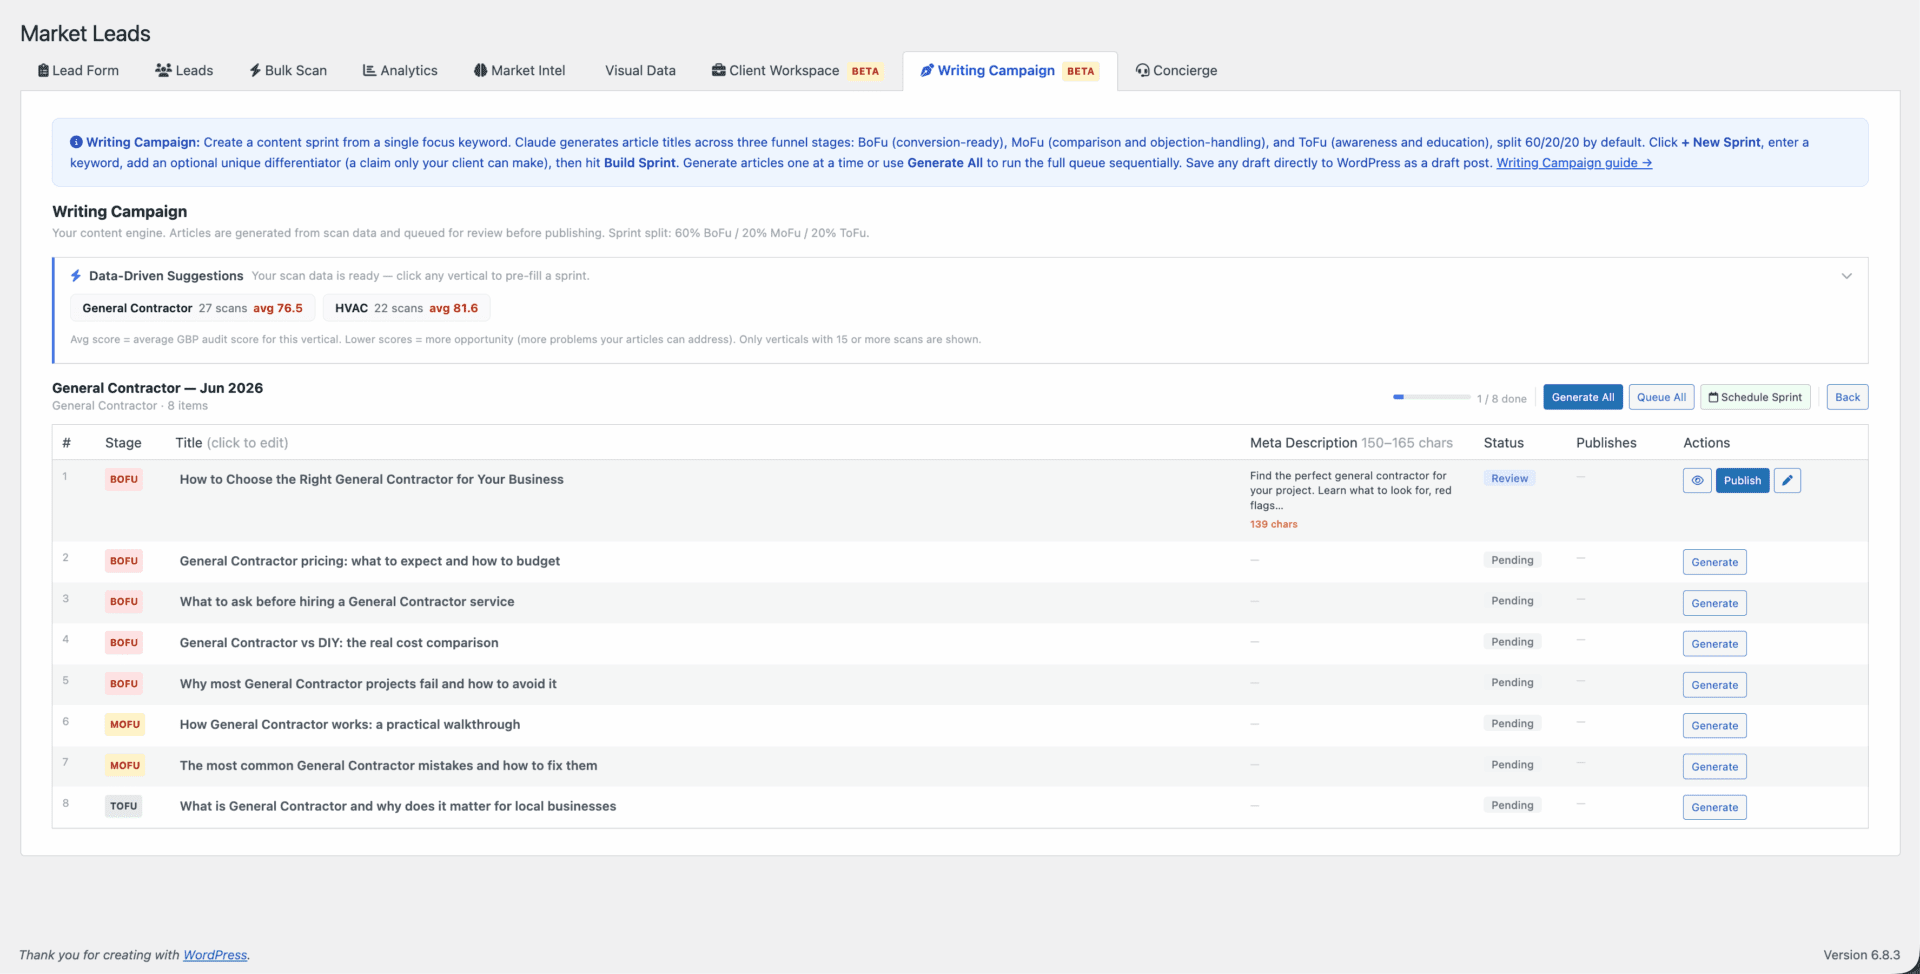Pick the HVAC vertical suggestion chip

(406, 308)
